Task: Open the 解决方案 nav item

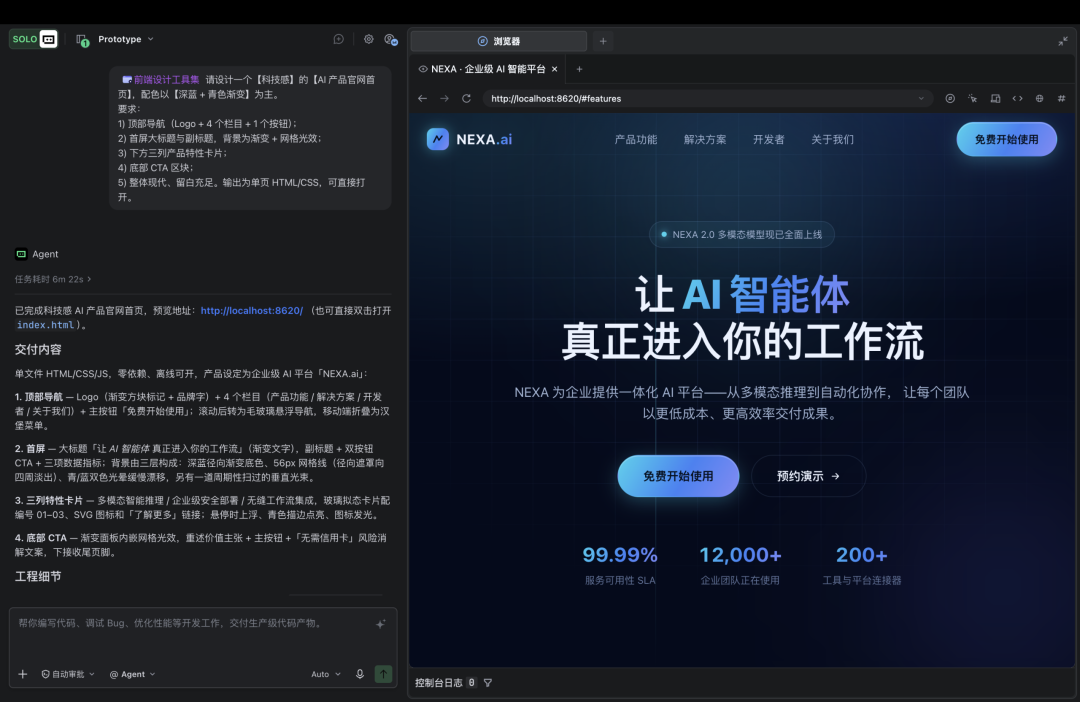Action: 705,140
